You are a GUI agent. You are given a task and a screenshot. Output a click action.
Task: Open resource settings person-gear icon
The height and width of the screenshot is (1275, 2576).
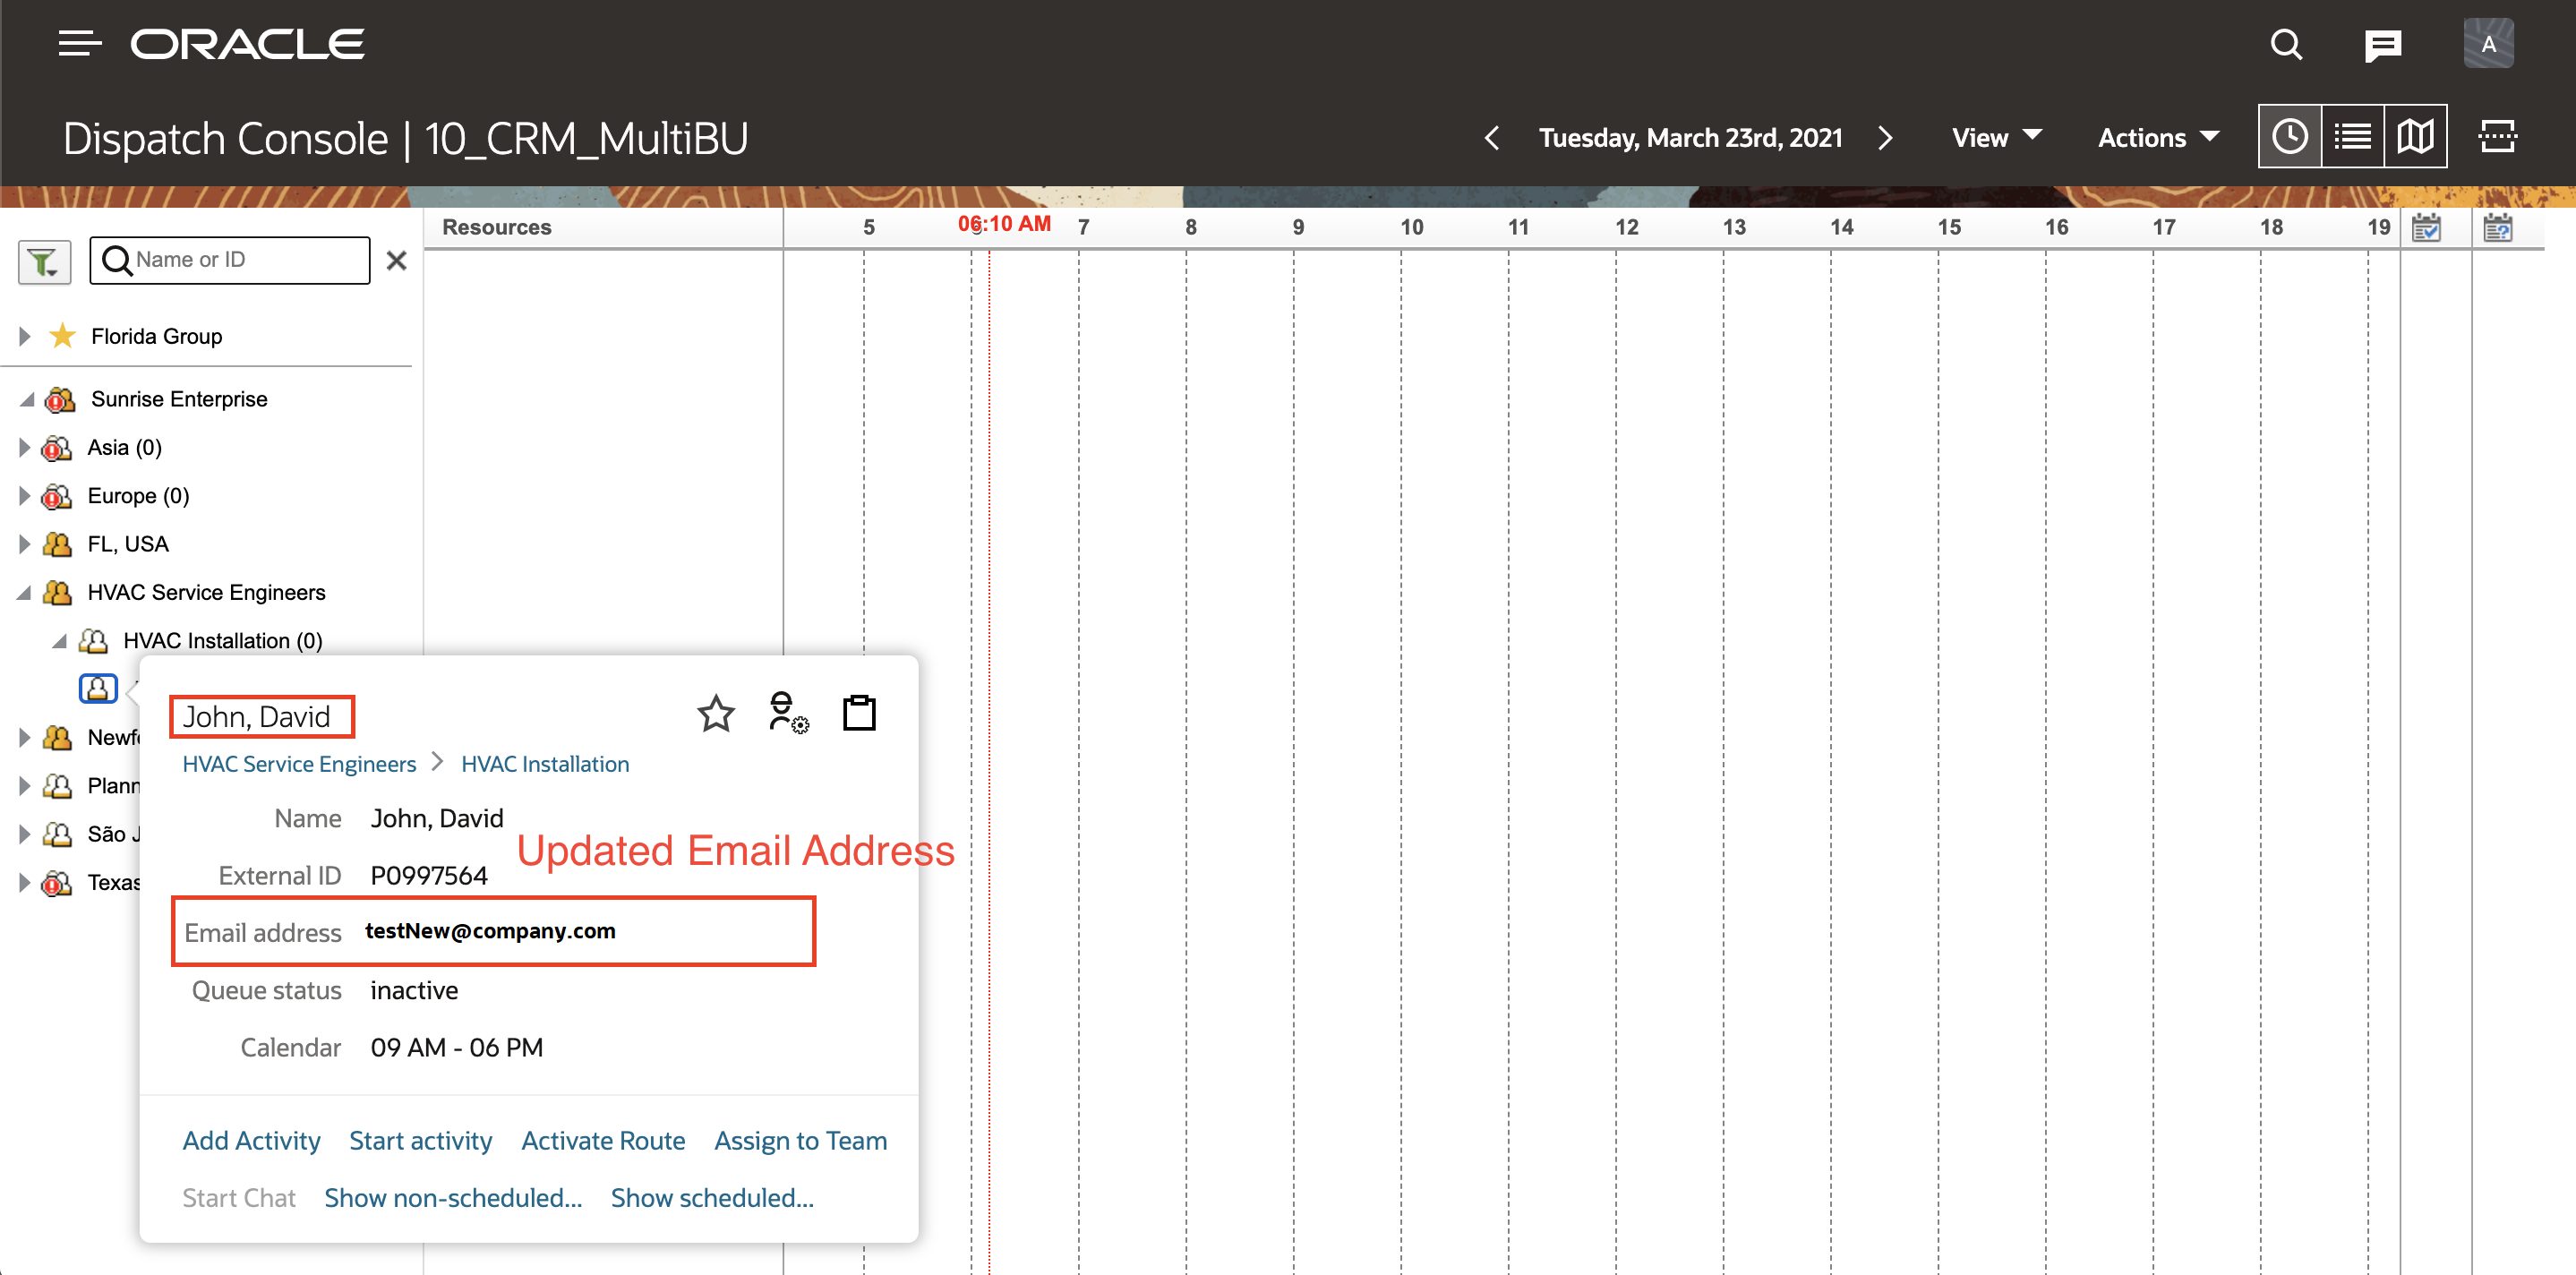coord(788,714)
